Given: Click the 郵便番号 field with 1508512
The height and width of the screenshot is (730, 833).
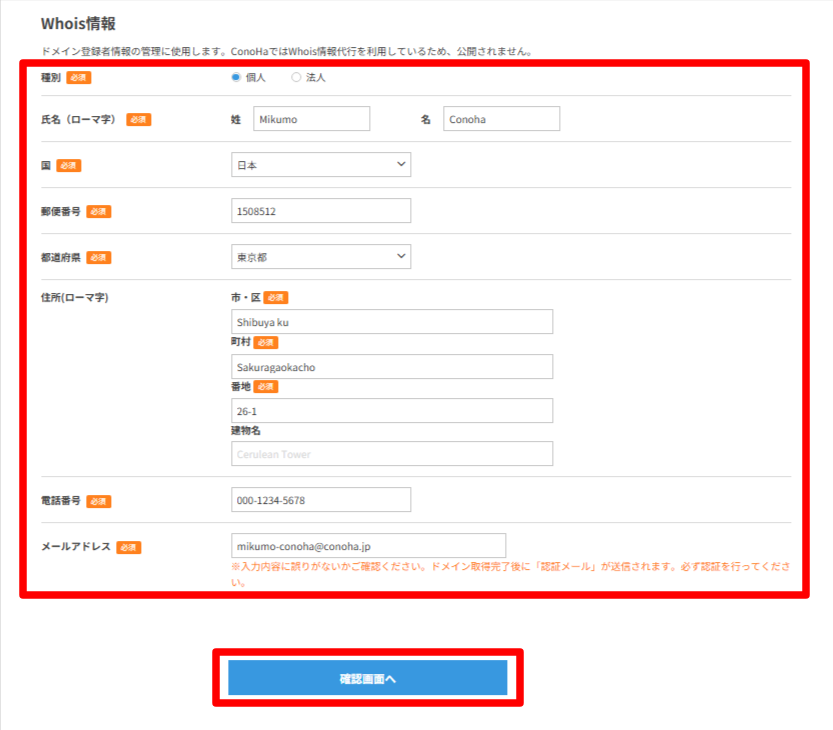Looking at the screenshot, I should click(x=320, y=211).
